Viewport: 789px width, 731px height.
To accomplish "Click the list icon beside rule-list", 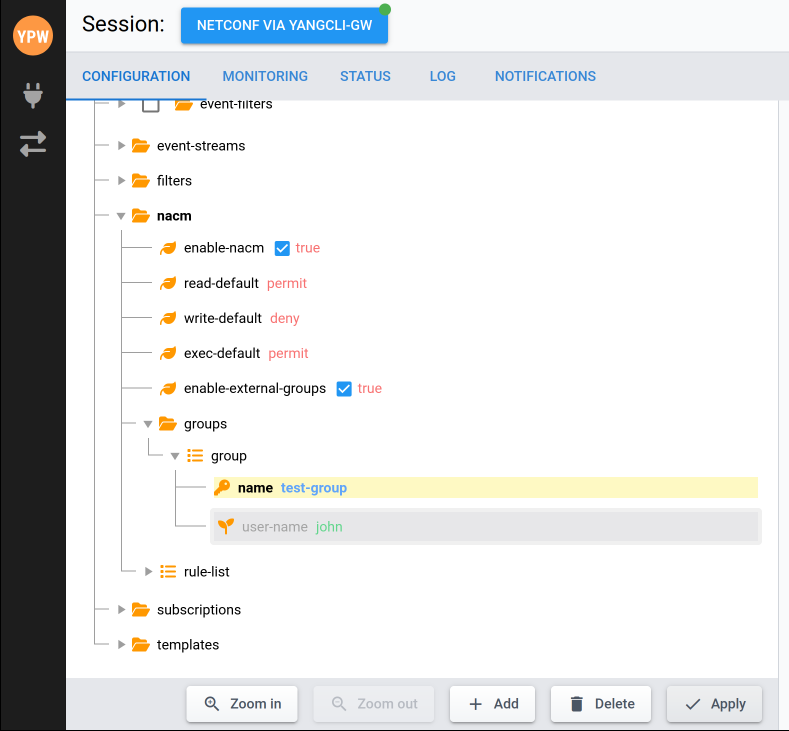I will click(x=168, y=572).
